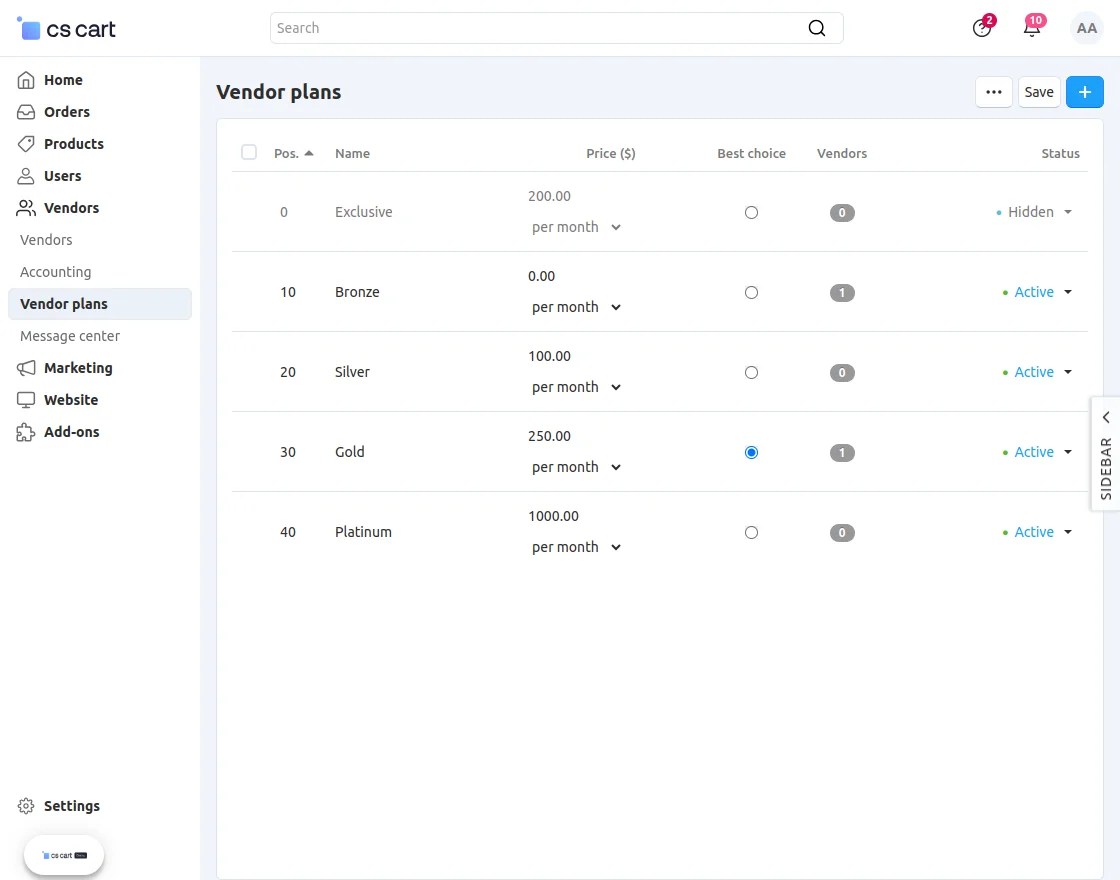Select Bronze as the best choice plan
This screenshot has width=1120, height=880.
point(751,292)
